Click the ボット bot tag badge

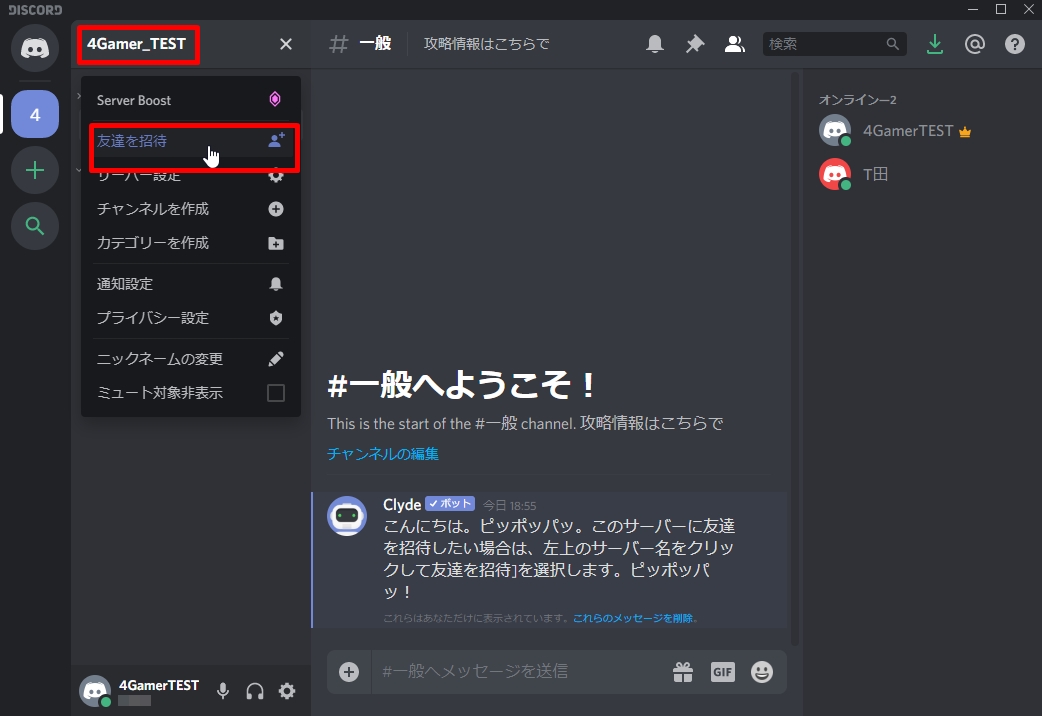[450, 504]
